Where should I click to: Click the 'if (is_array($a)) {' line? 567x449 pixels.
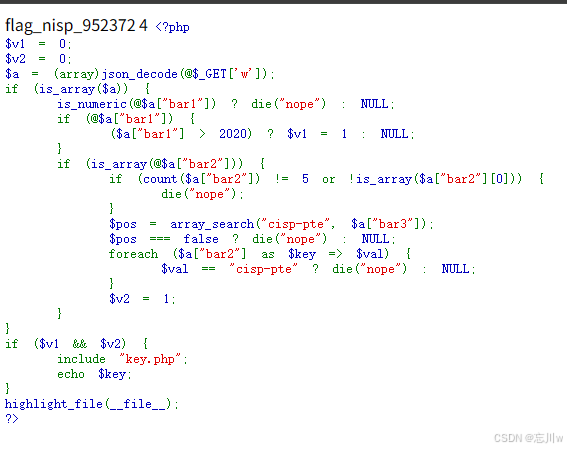77,89
